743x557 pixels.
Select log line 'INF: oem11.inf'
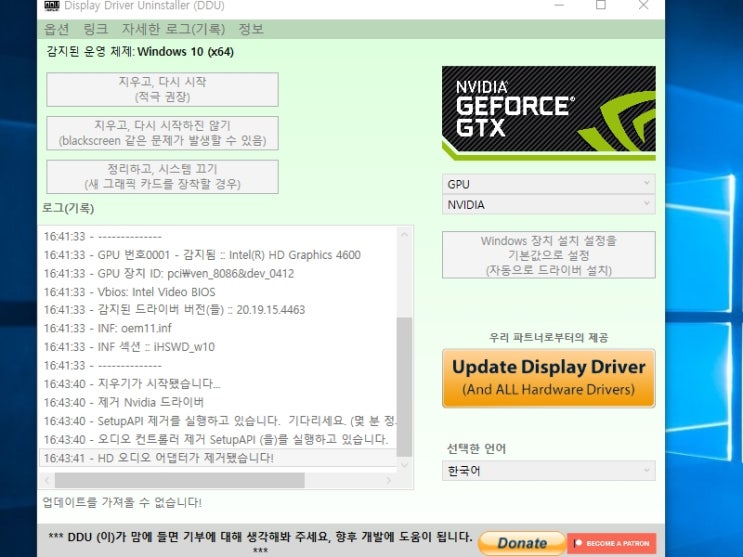click(x=217, y=329)
